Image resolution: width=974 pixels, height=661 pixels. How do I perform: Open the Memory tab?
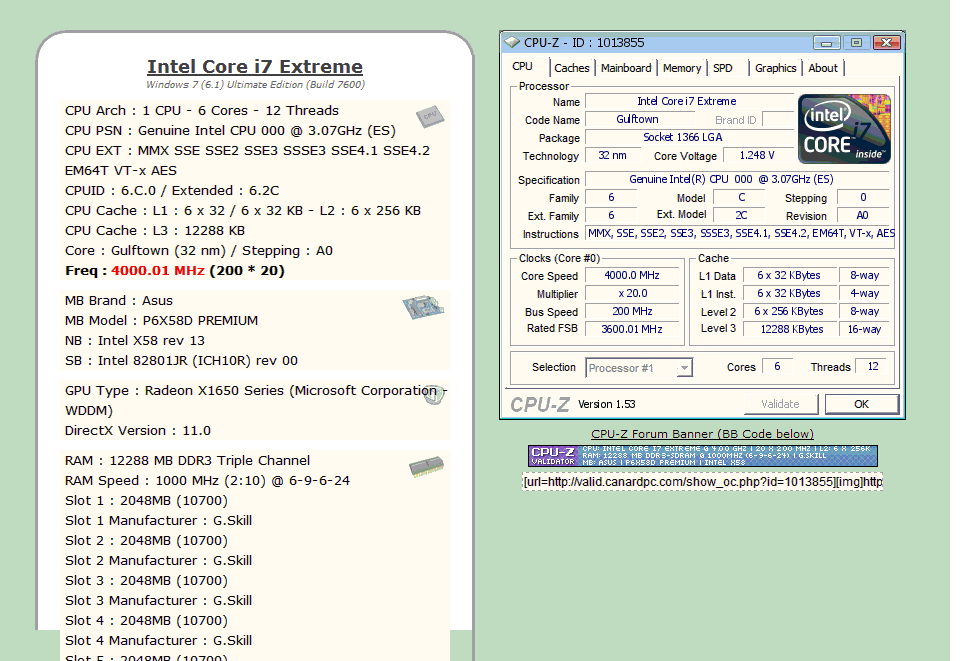click(681, 68)
